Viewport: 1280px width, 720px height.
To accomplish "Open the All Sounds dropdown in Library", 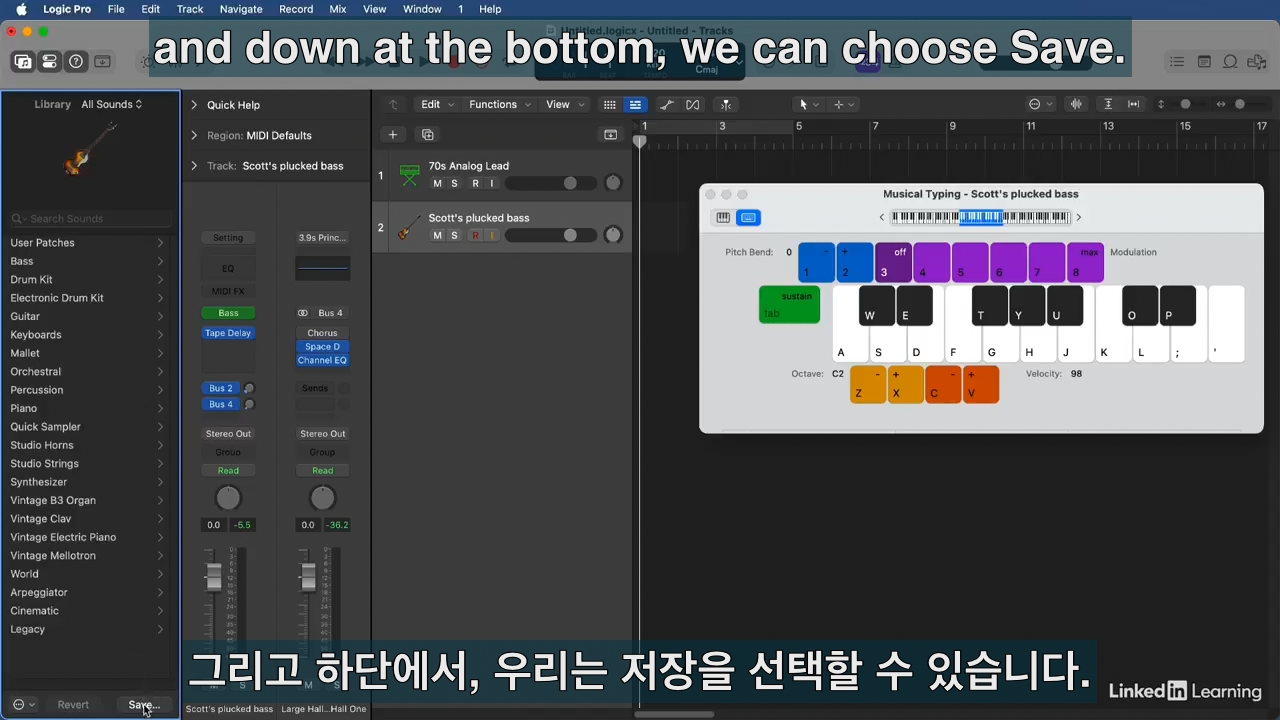I will 112,104.
